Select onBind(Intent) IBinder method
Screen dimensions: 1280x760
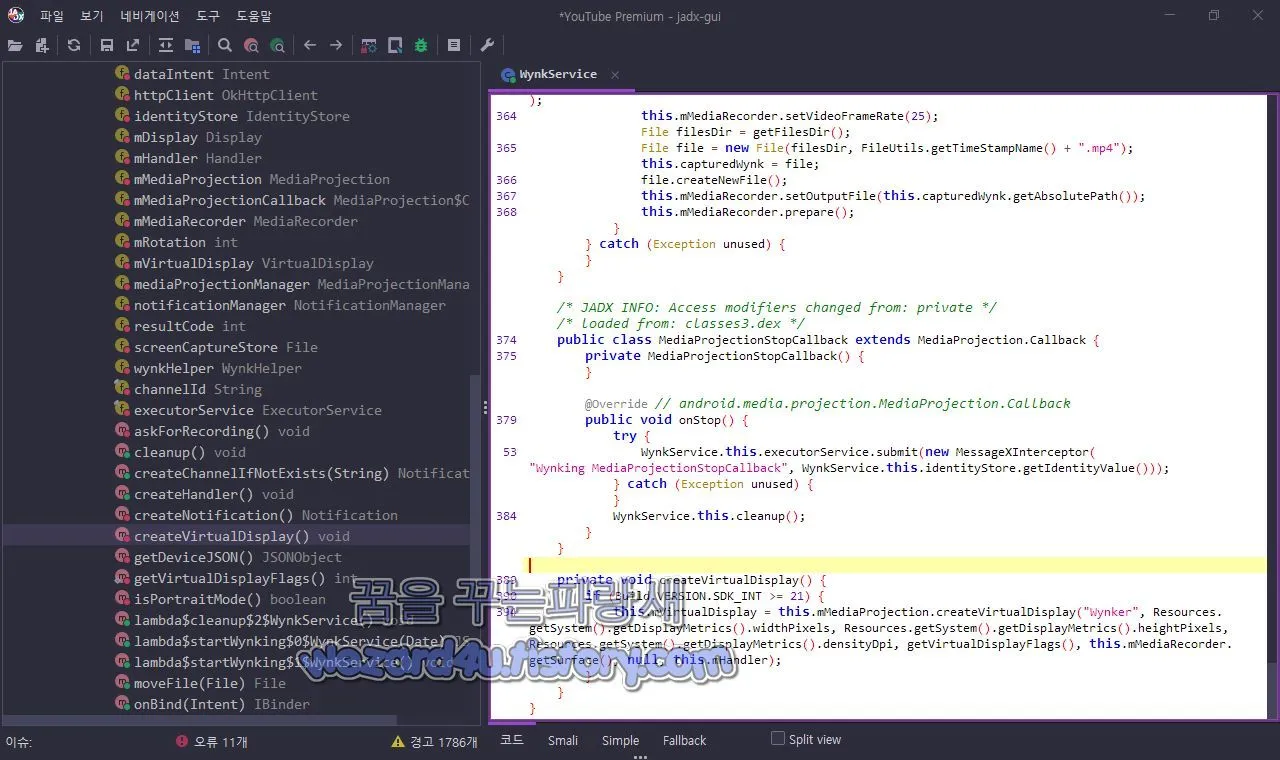(x=212, y=704)
